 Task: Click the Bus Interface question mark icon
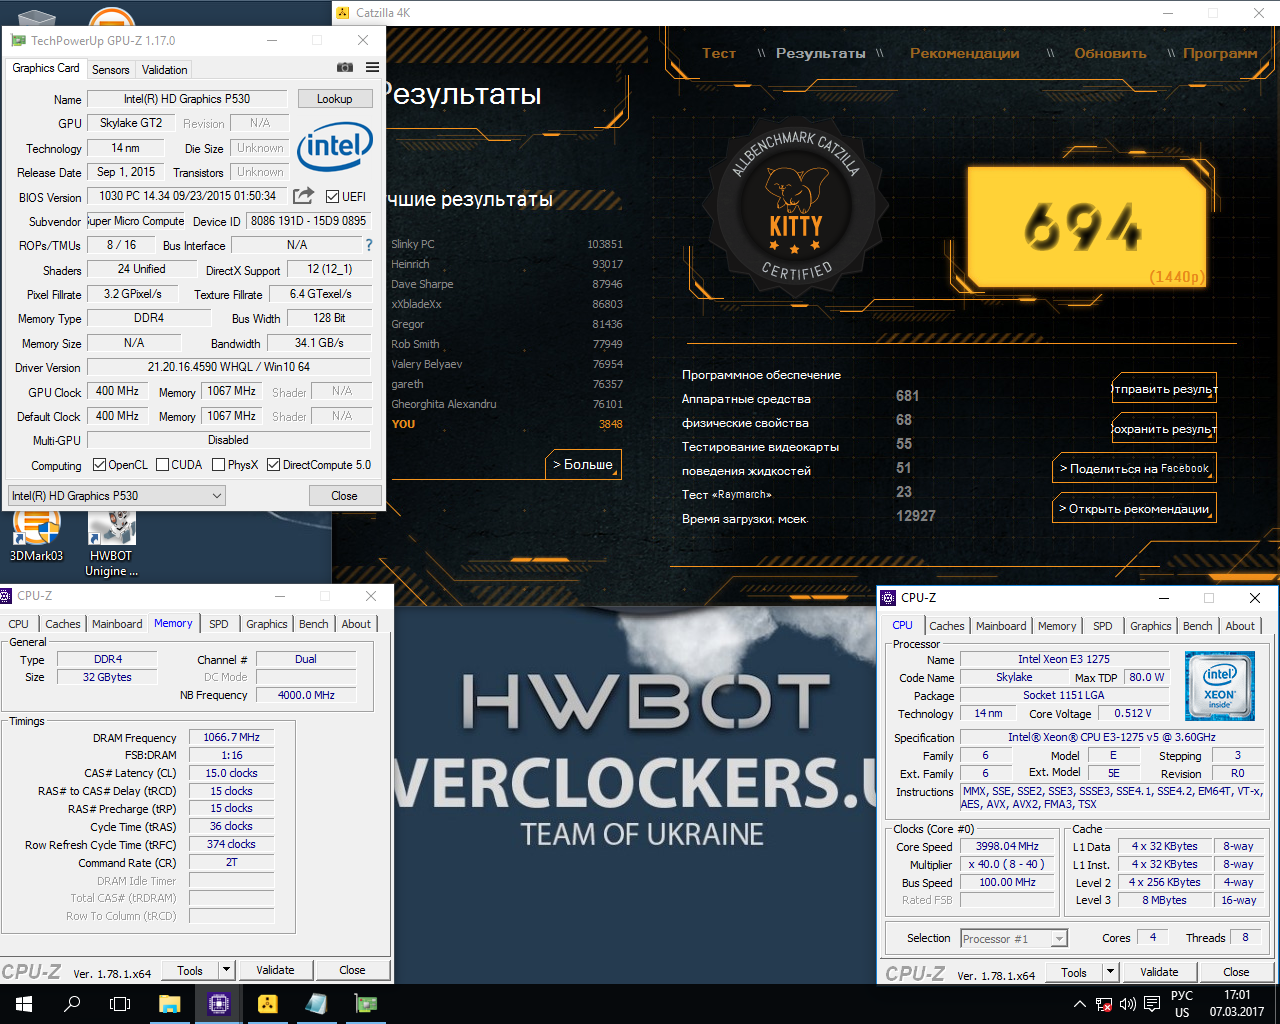point(369,245)
